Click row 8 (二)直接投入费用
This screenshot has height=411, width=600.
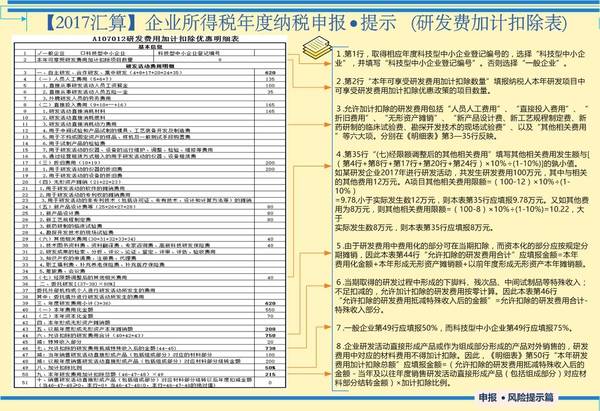[150, 104]
